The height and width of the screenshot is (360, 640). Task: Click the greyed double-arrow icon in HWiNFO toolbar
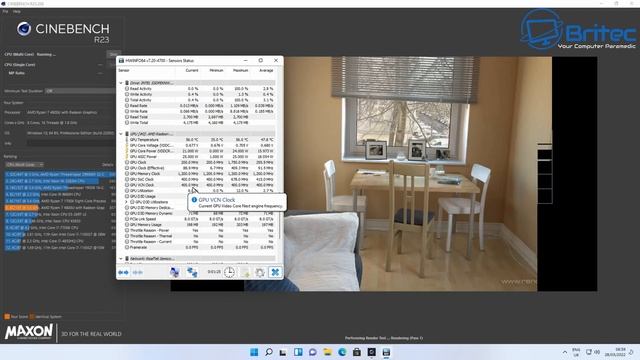138,272
